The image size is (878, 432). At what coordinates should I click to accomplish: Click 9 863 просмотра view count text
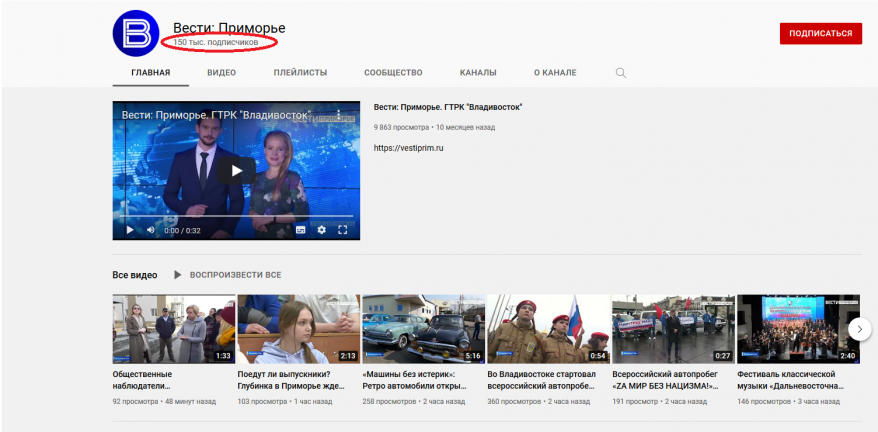(x=401, y=127)
